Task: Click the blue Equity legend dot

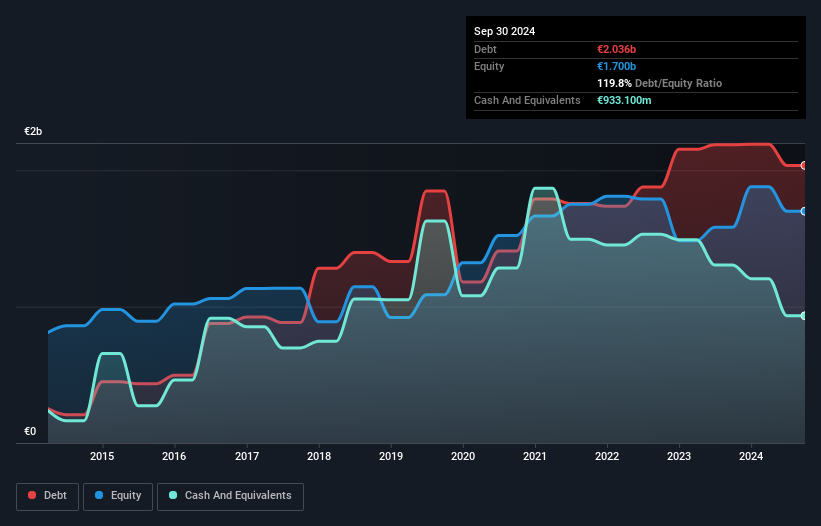Action: click(x=99, y=495)
